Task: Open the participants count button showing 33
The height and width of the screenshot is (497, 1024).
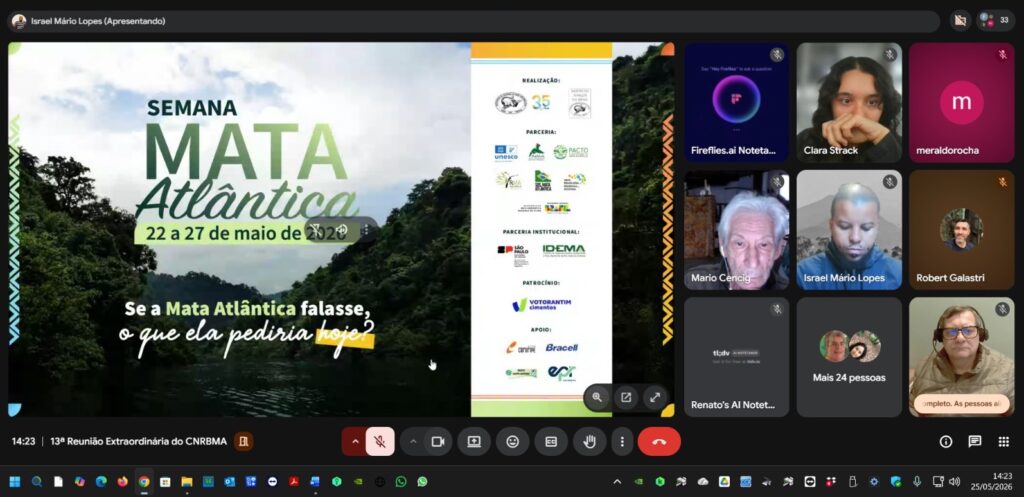Action: pos(995,20)
